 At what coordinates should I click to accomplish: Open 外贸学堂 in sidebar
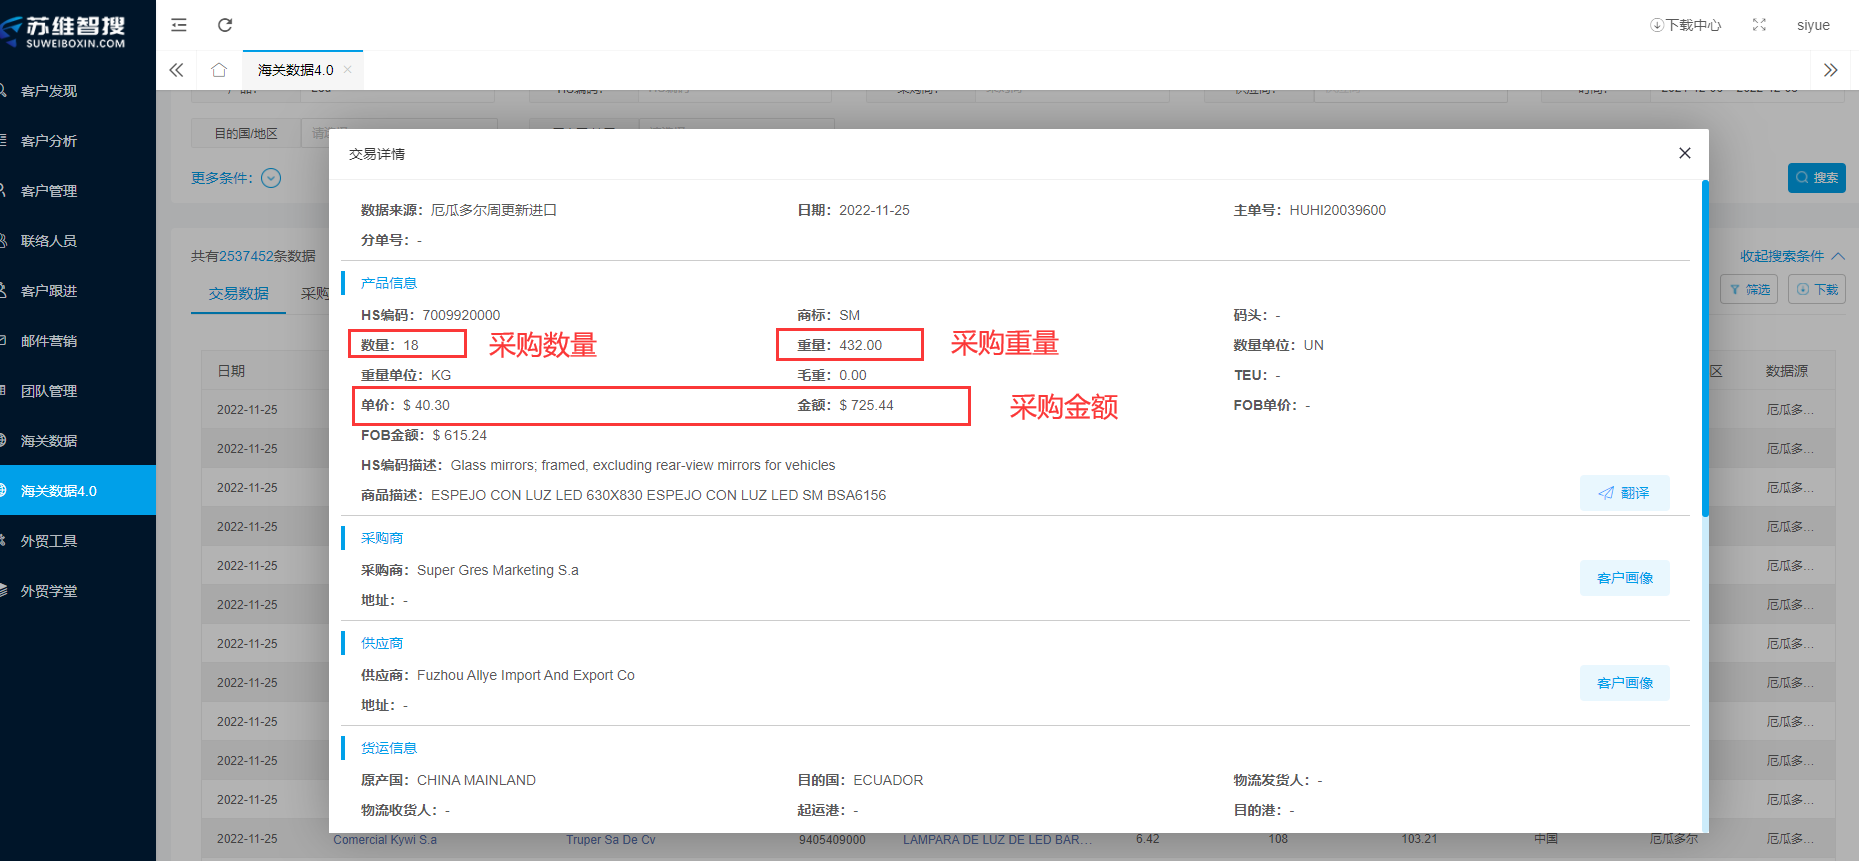(78, 591)
